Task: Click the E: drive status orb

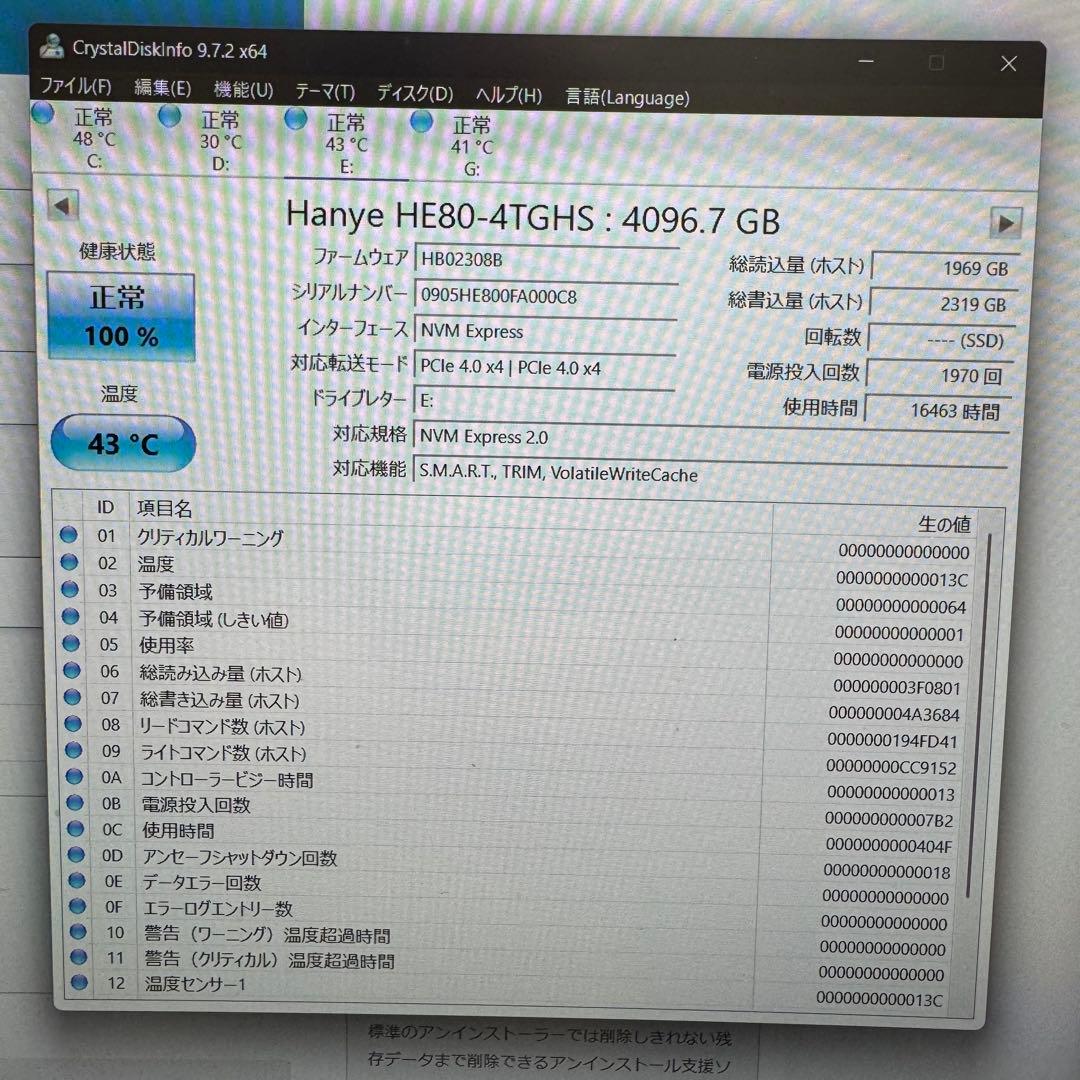Action: (x=295, y=119)
